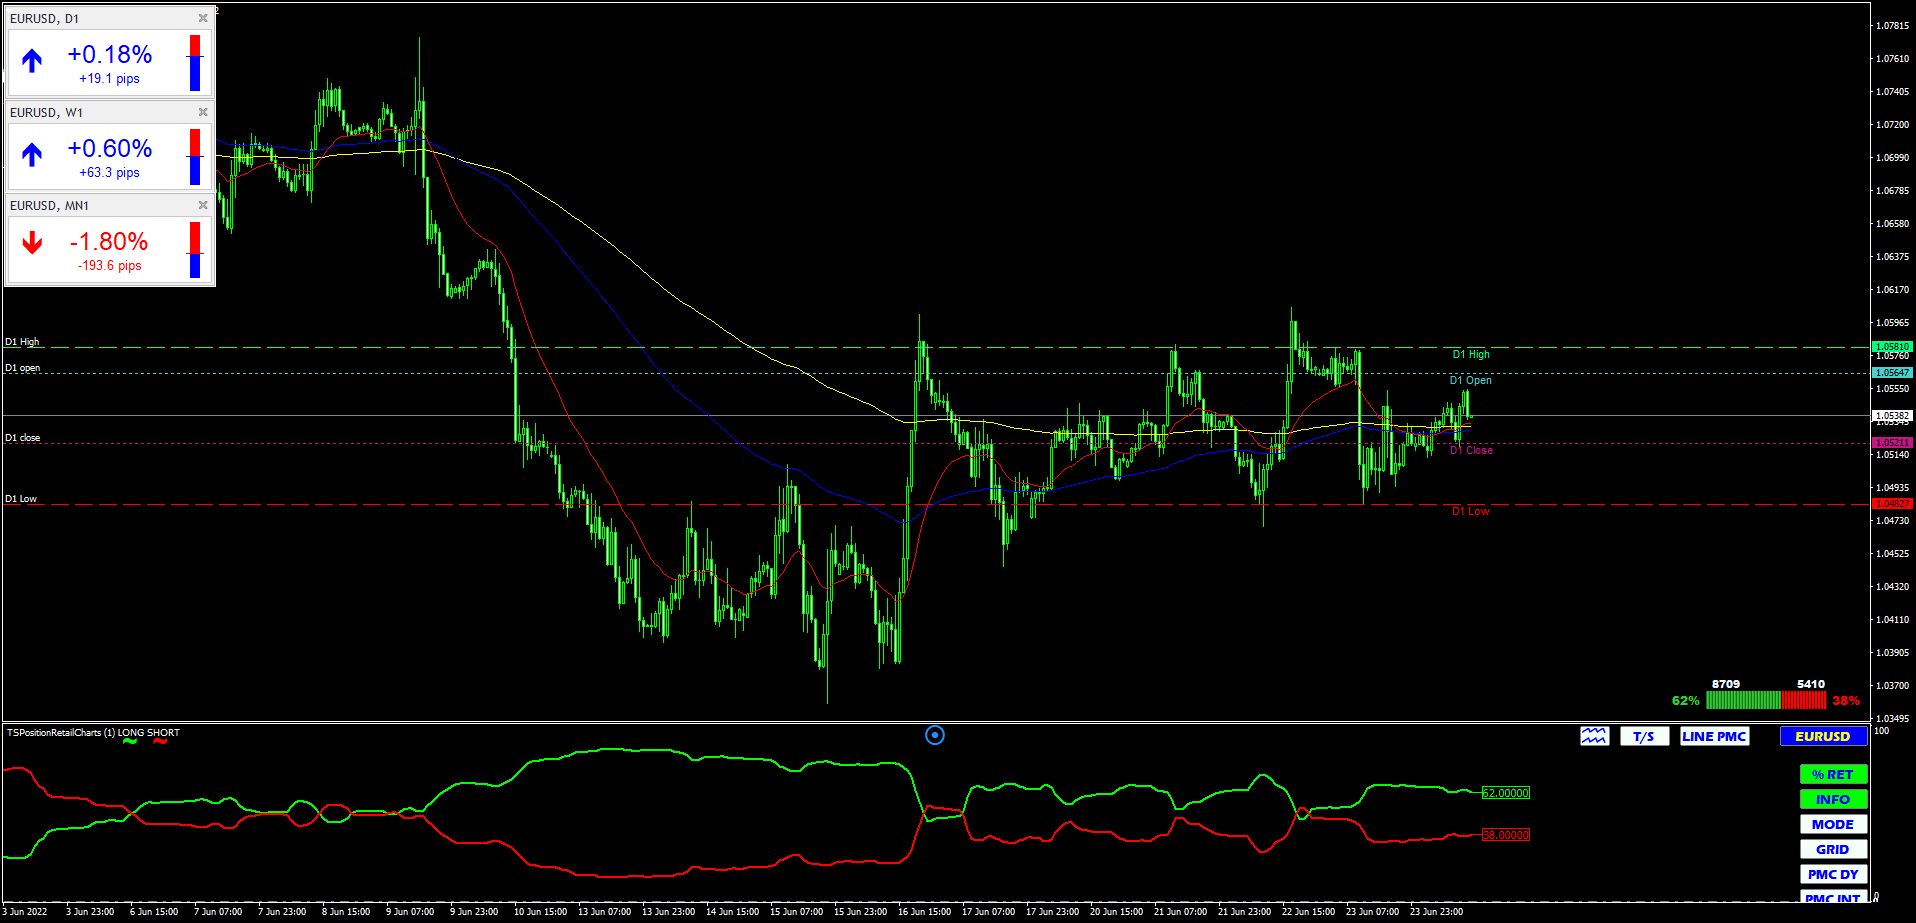
Task: Click the '16 Jun 15:00' time axis label
Action: pyautogui.click(x=924, y=911)
